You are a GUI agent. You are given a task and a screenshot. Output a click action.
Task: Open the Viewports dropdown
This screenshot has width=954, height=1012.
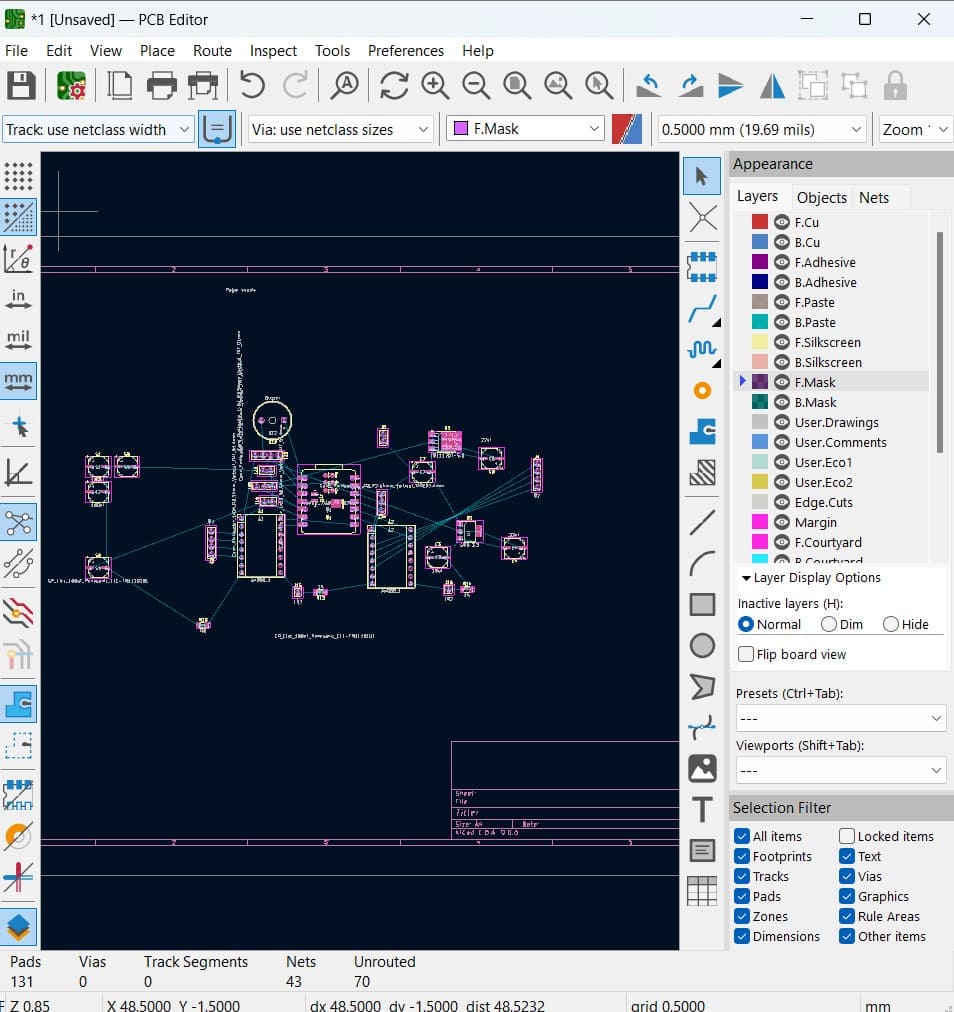(841, 771)
